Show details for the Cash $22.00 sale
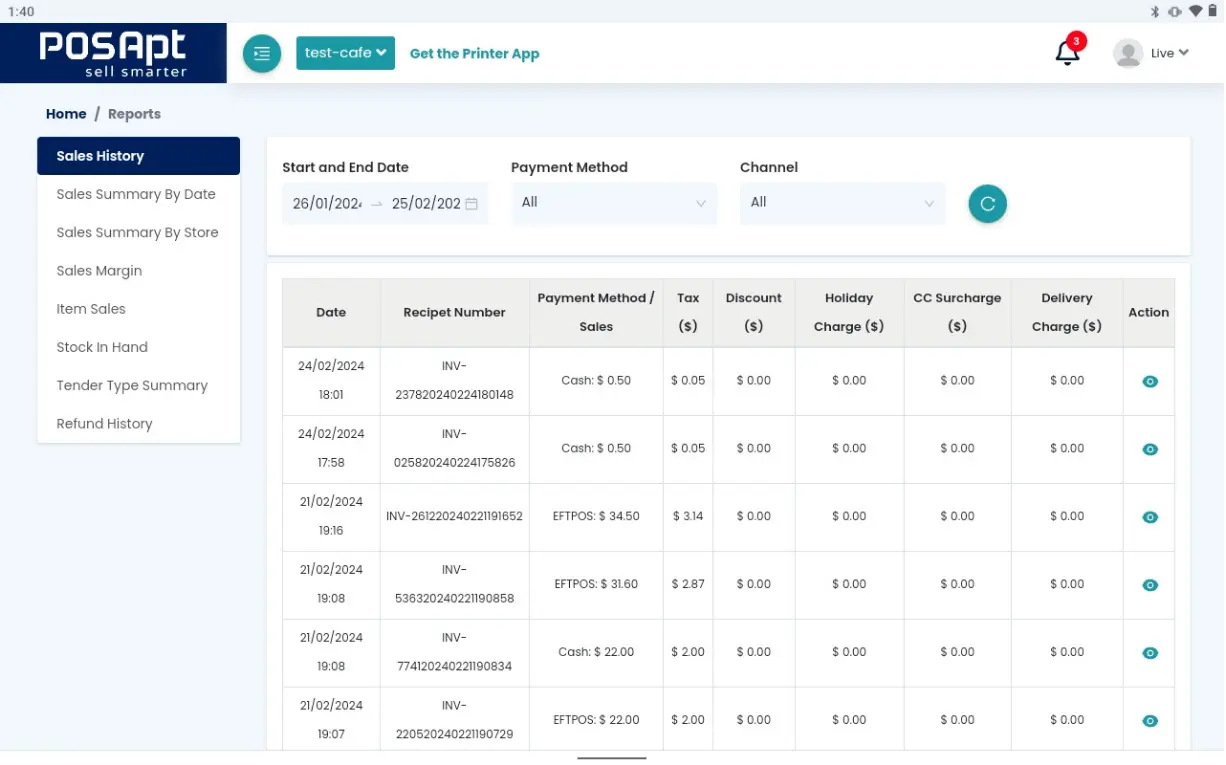Image resolution: width=1226 pixels, height=765 pixels. 1150,653
